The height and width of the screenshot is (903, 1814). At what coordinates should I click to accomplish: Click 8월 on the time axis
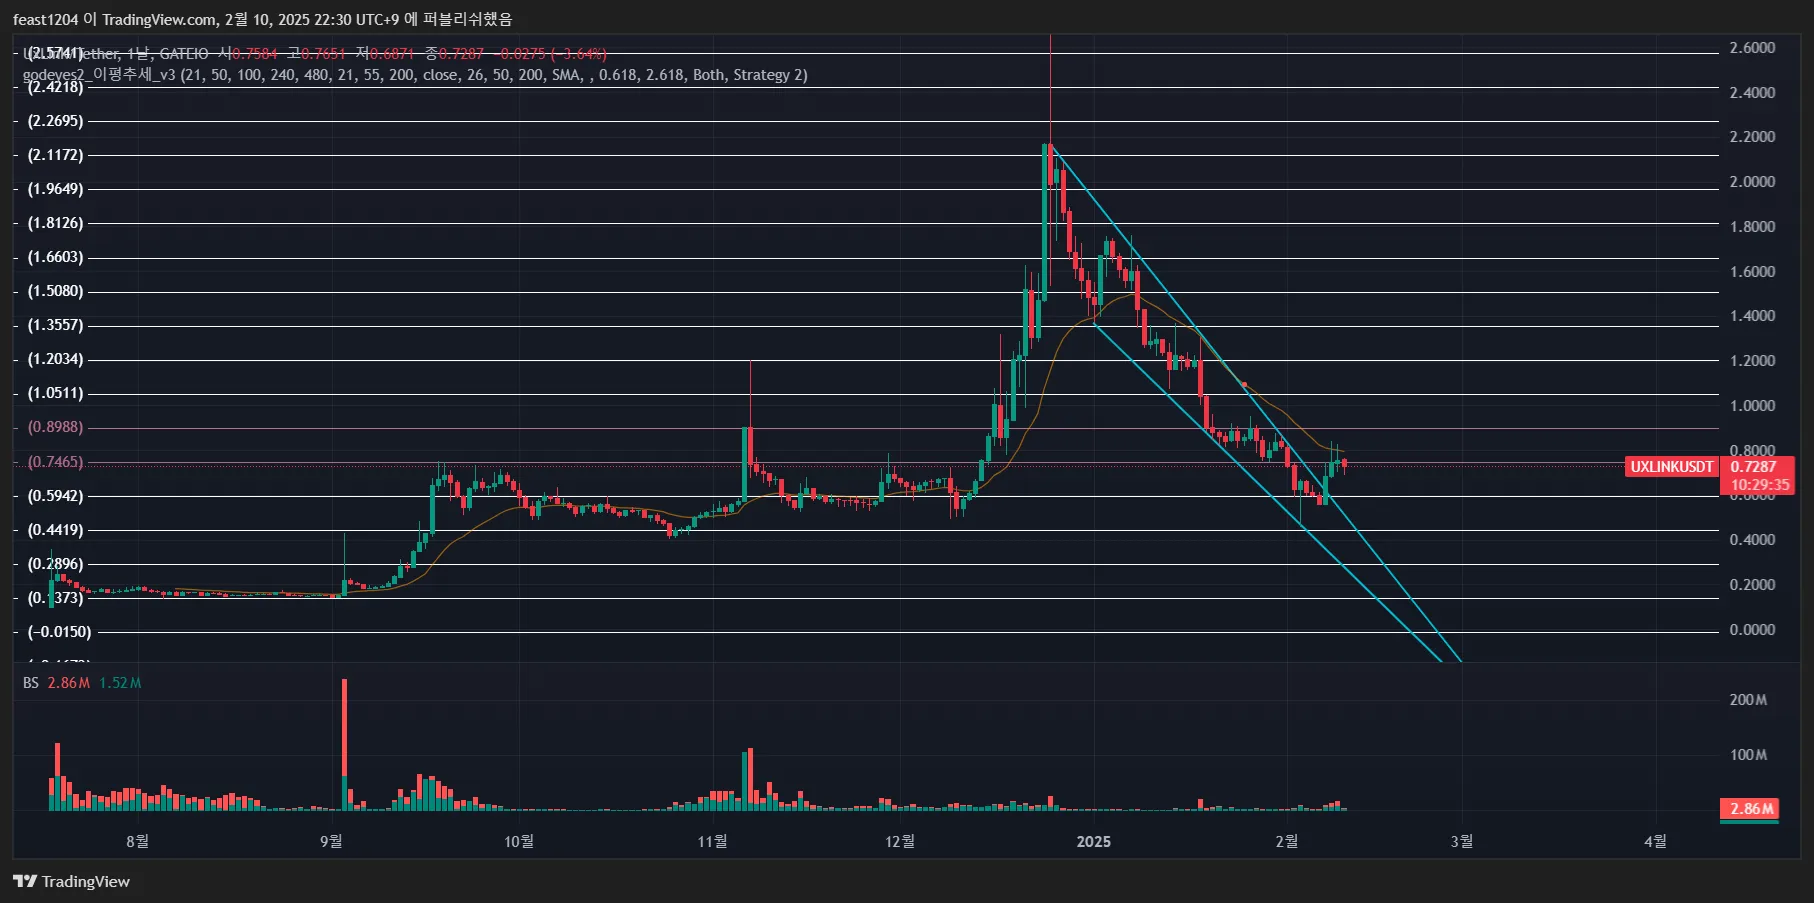(137, 842)
